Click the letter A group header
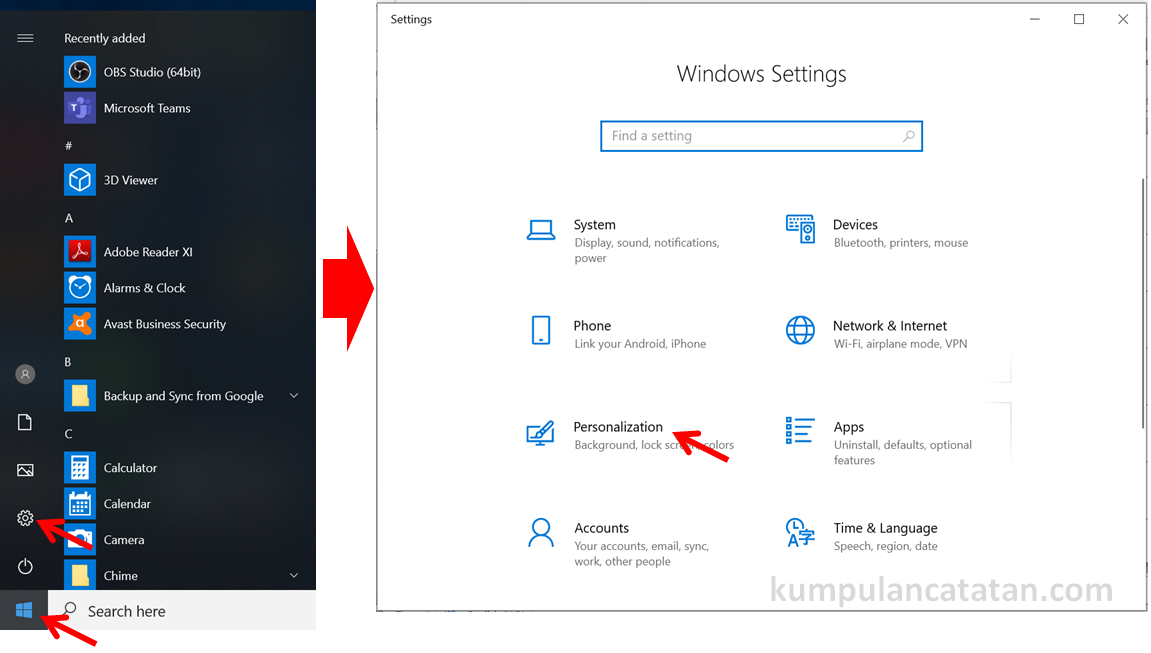 [69, 218]
